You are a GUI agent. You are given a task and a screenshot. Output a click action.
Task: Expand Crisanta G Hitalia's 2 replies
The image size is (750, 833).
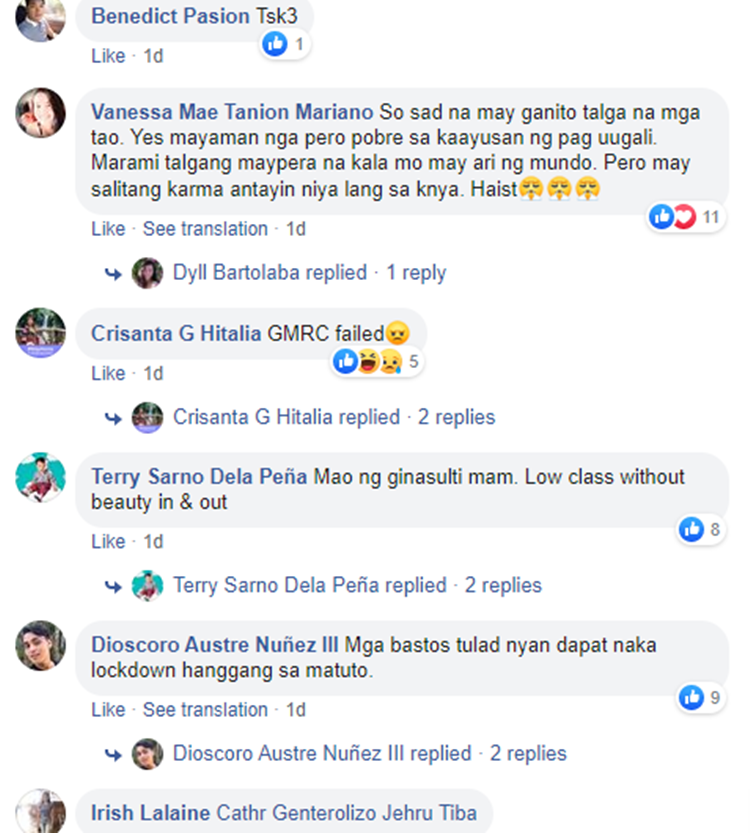[334, 418]
